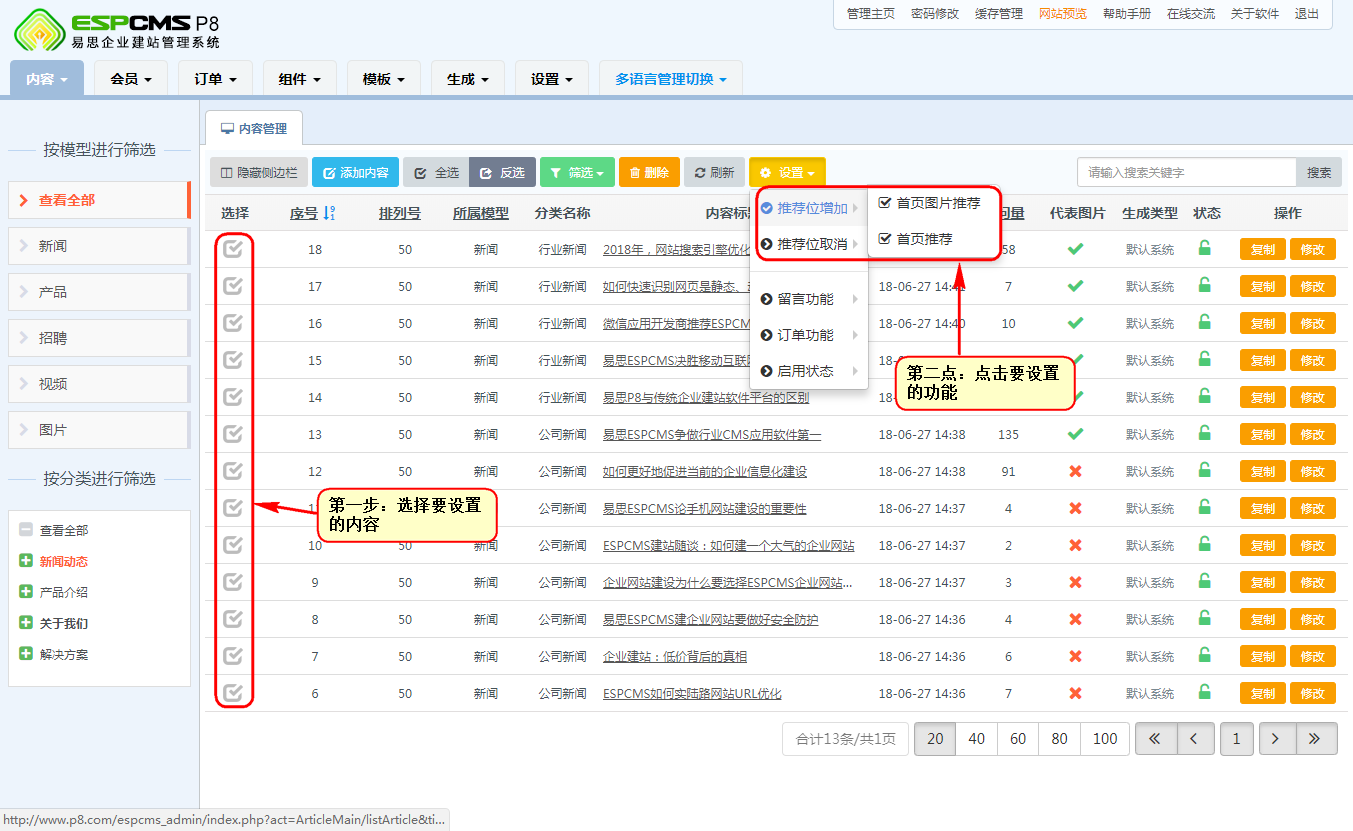Viewport: 1353px width, 831px height.
Task: Select 产品 model filter in sidebar
Action: tap(99, 292)
